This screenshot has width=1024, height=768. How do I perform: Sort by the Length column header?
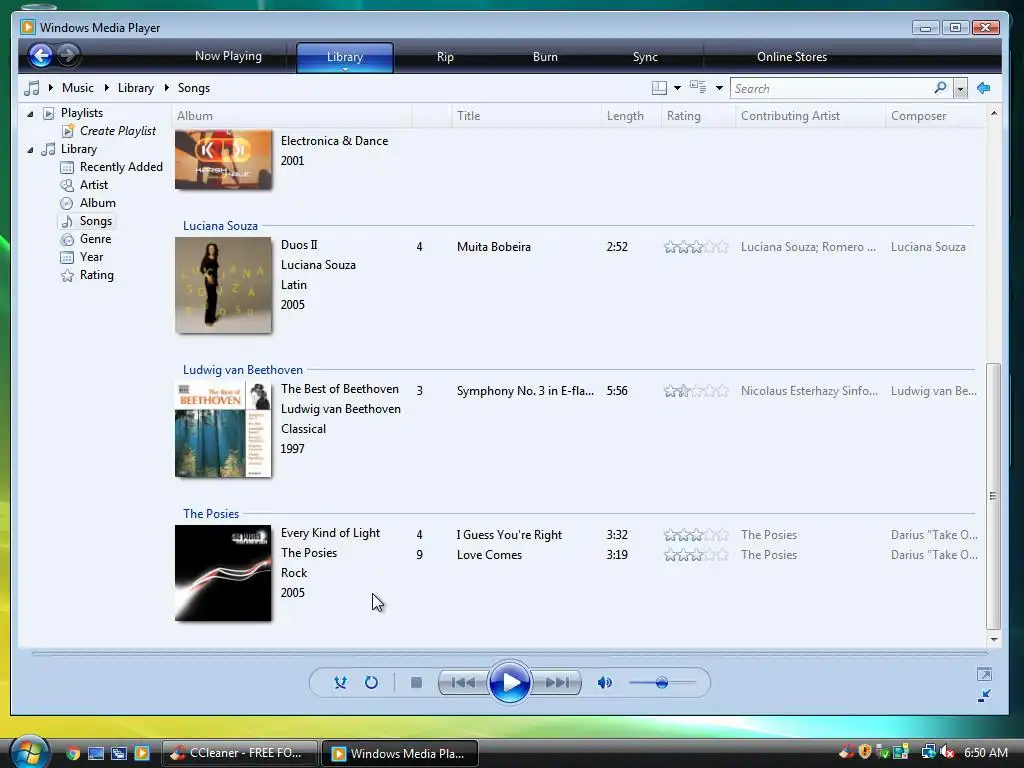tap(631, 116)
